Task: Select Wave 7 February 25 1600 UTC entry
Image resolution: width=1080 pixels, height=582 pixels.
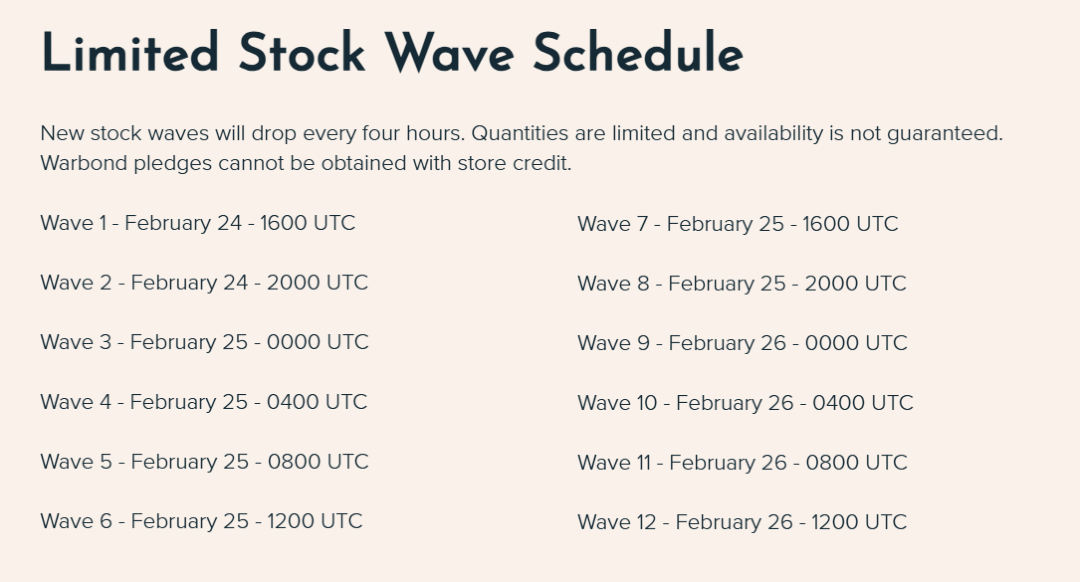Action: 737,224
